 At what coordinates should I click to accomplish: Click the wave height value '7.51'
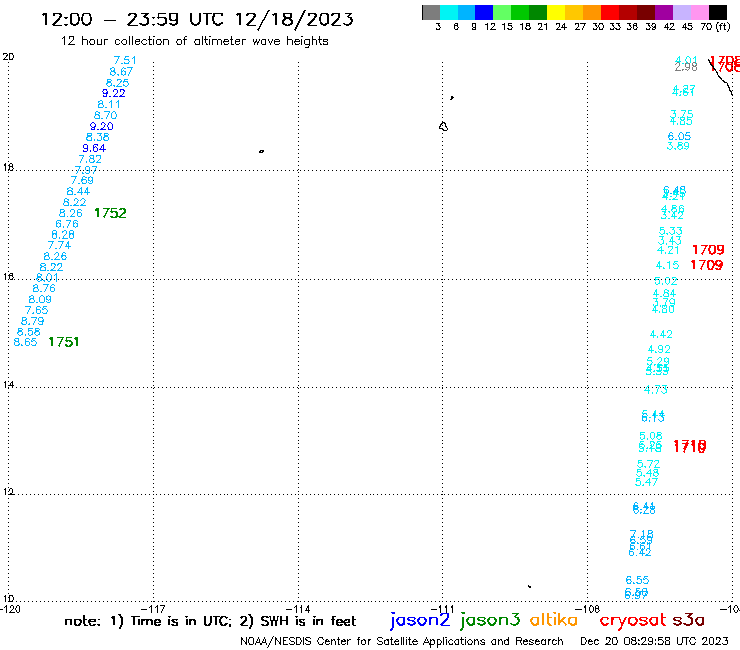click(125, 60)
